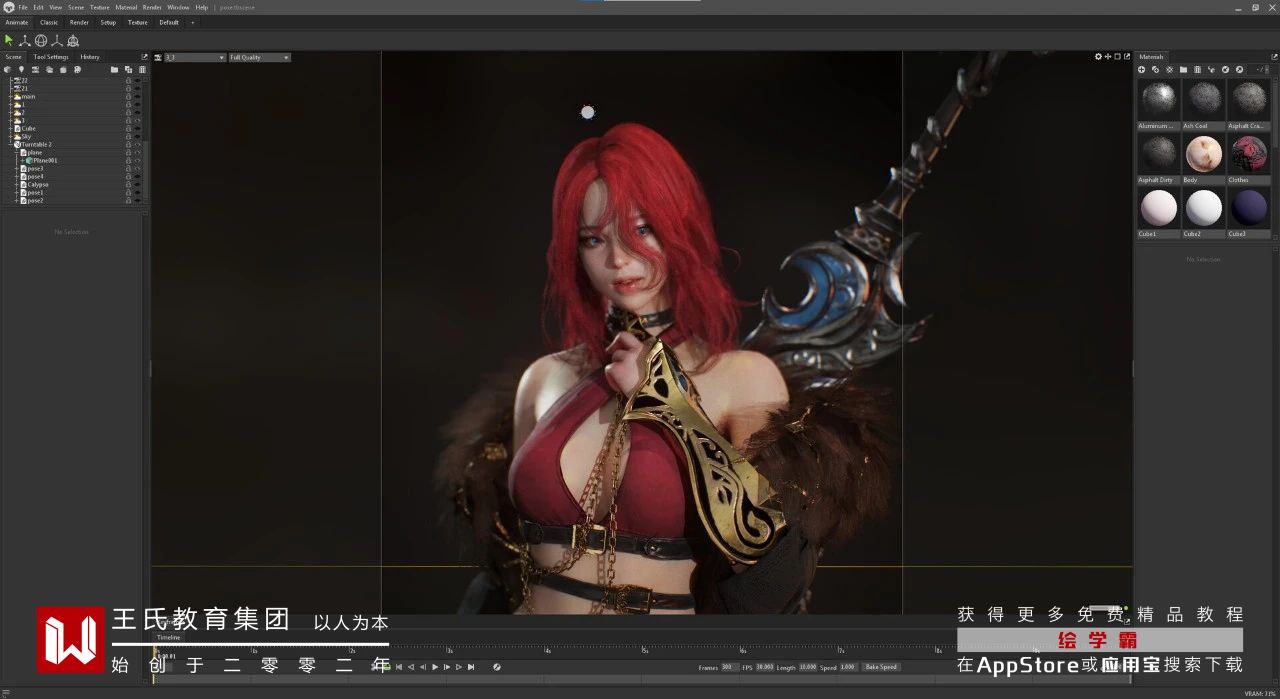Click the add turntable icon in scene toolbar
The height and width of the screenshot is (699, 1280).
point(77,70)
